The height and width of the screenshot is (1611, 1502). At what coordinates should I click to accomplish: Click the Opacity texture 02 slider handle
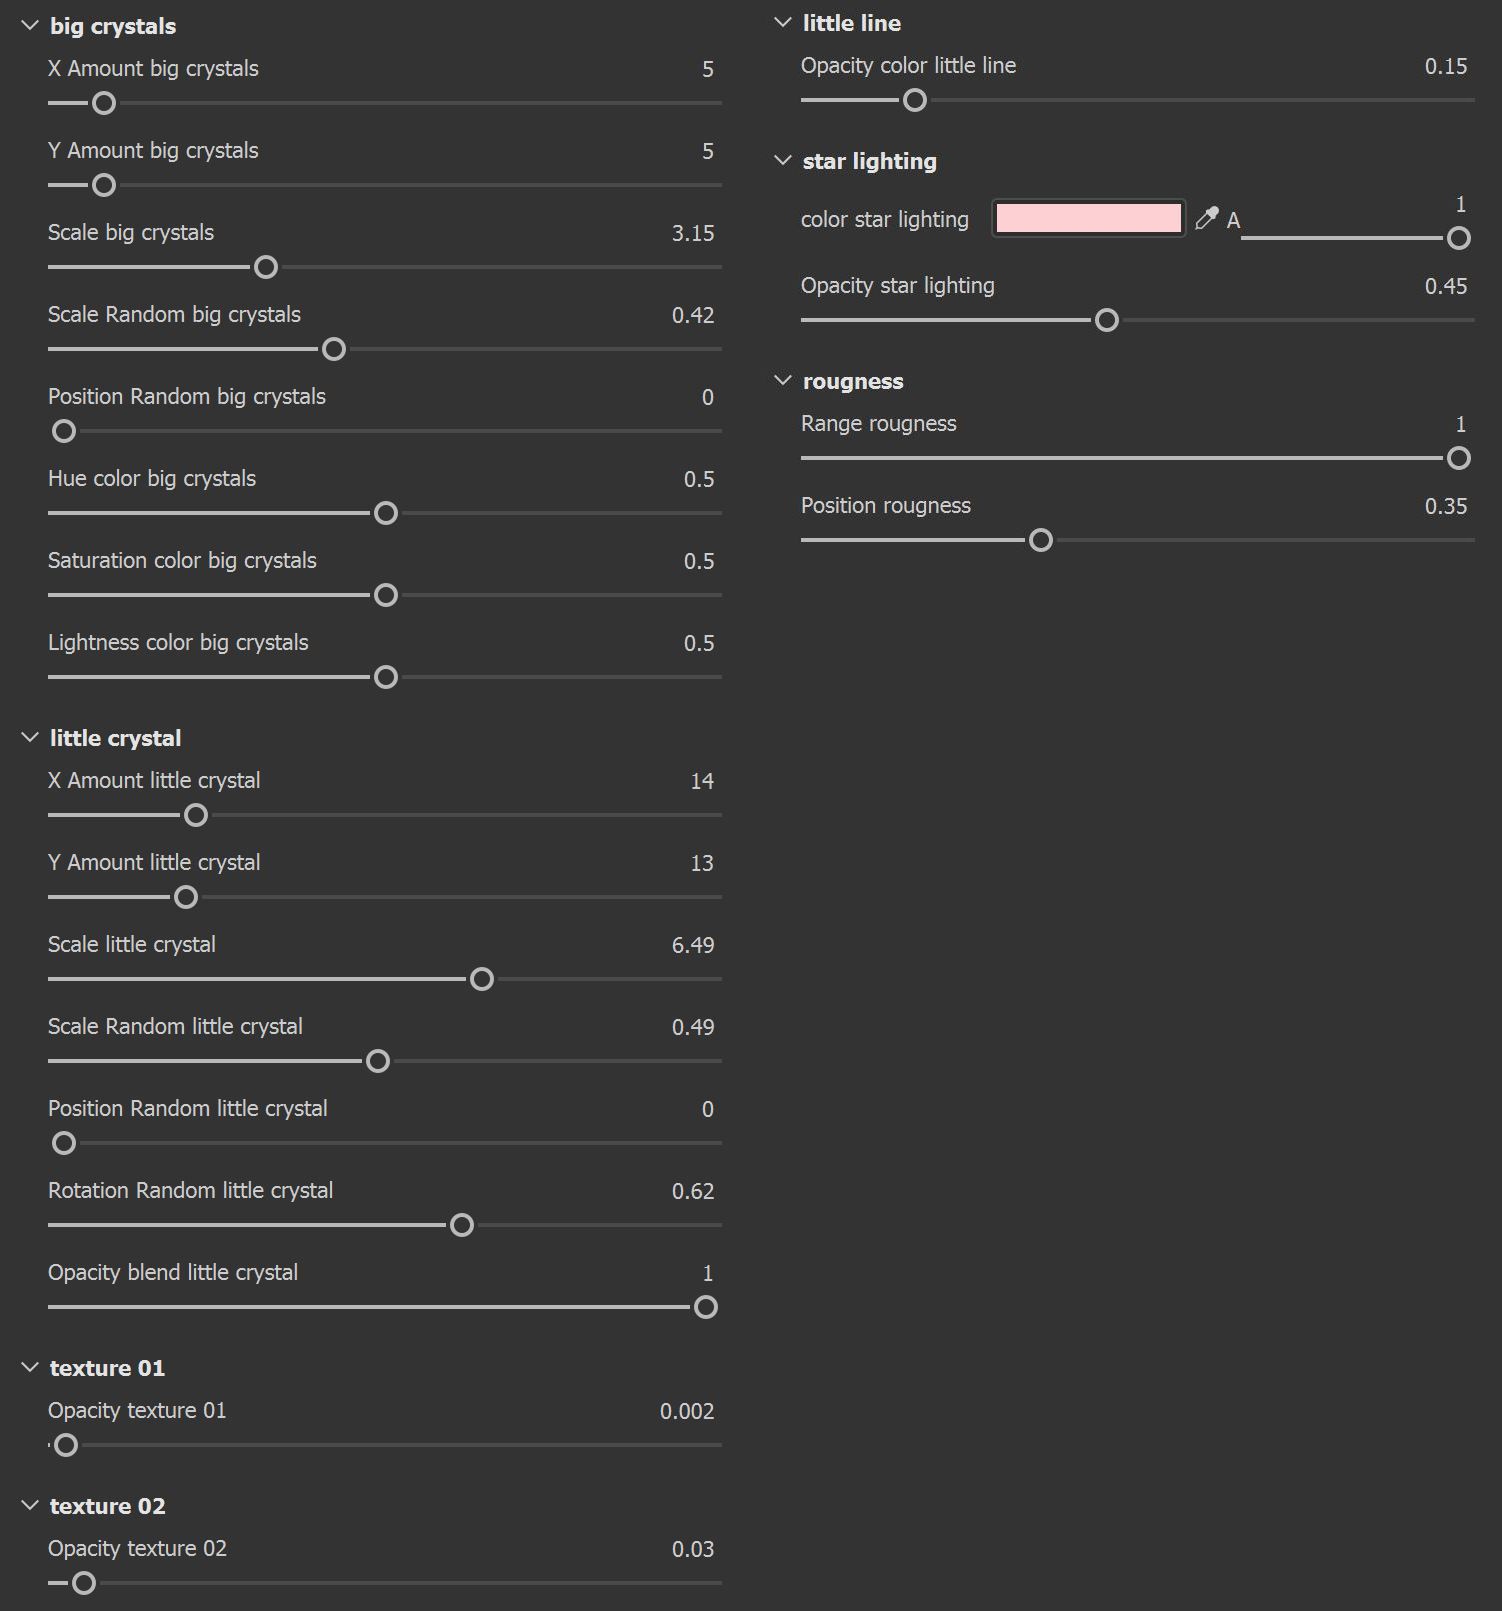pyautogui.click(x=84, y=1583)
